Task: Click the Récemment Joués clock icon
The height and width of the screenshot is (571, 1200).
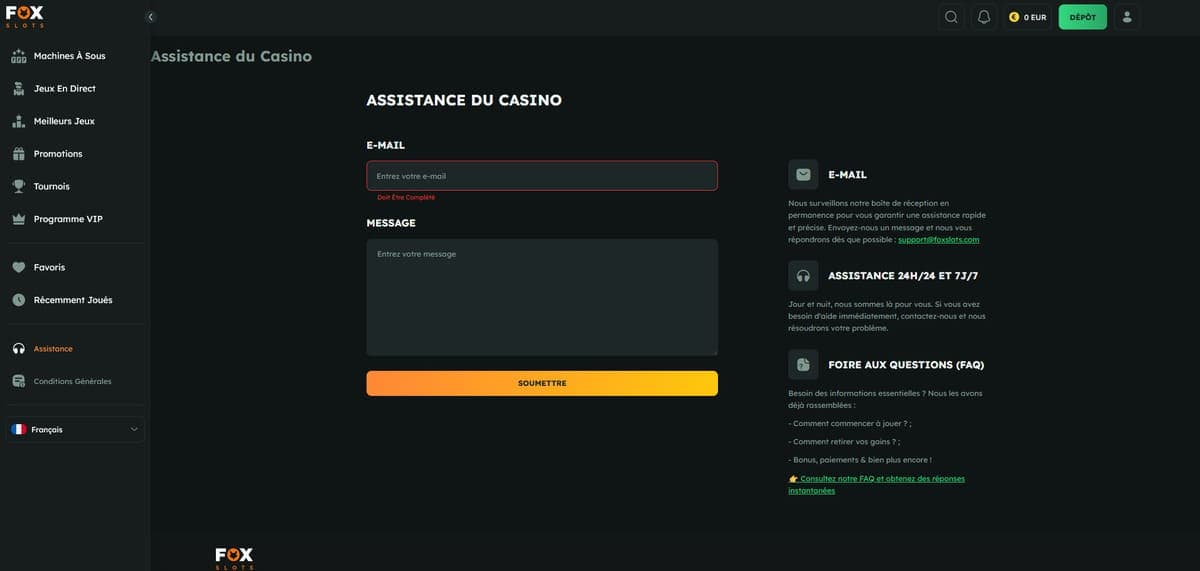Action: click(x=18, y=300)
